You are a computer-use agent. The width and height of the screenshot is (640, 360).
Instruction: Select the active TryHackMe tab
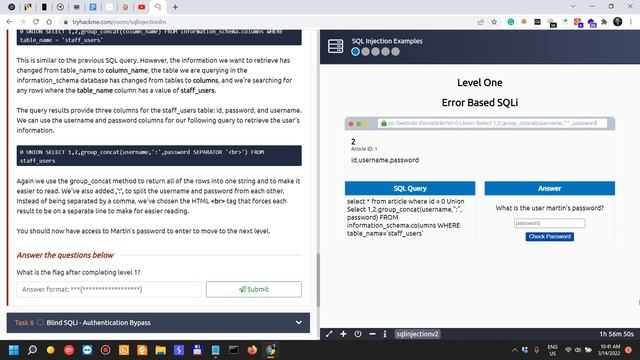(x=158, y=7)
